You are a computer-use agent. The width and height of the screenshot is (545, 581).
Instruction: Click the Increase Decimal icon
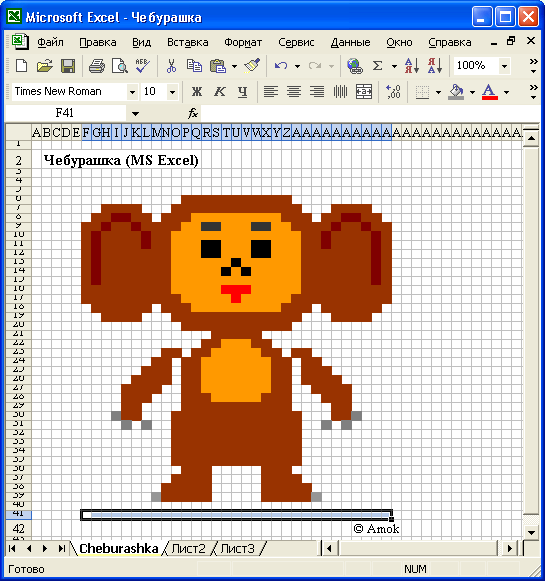coord(393,91)
